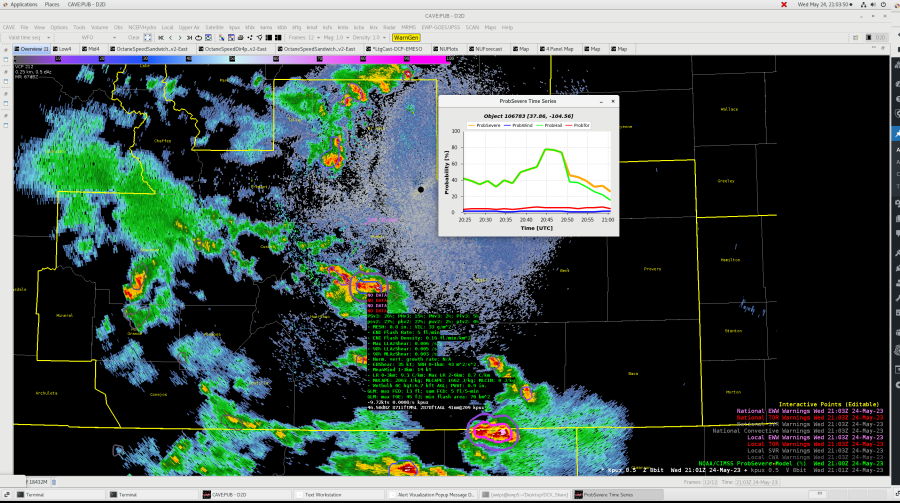Open the Radar menu
Image resolution: width=900 pixels, height=503 pixels.
coord(387,27)
